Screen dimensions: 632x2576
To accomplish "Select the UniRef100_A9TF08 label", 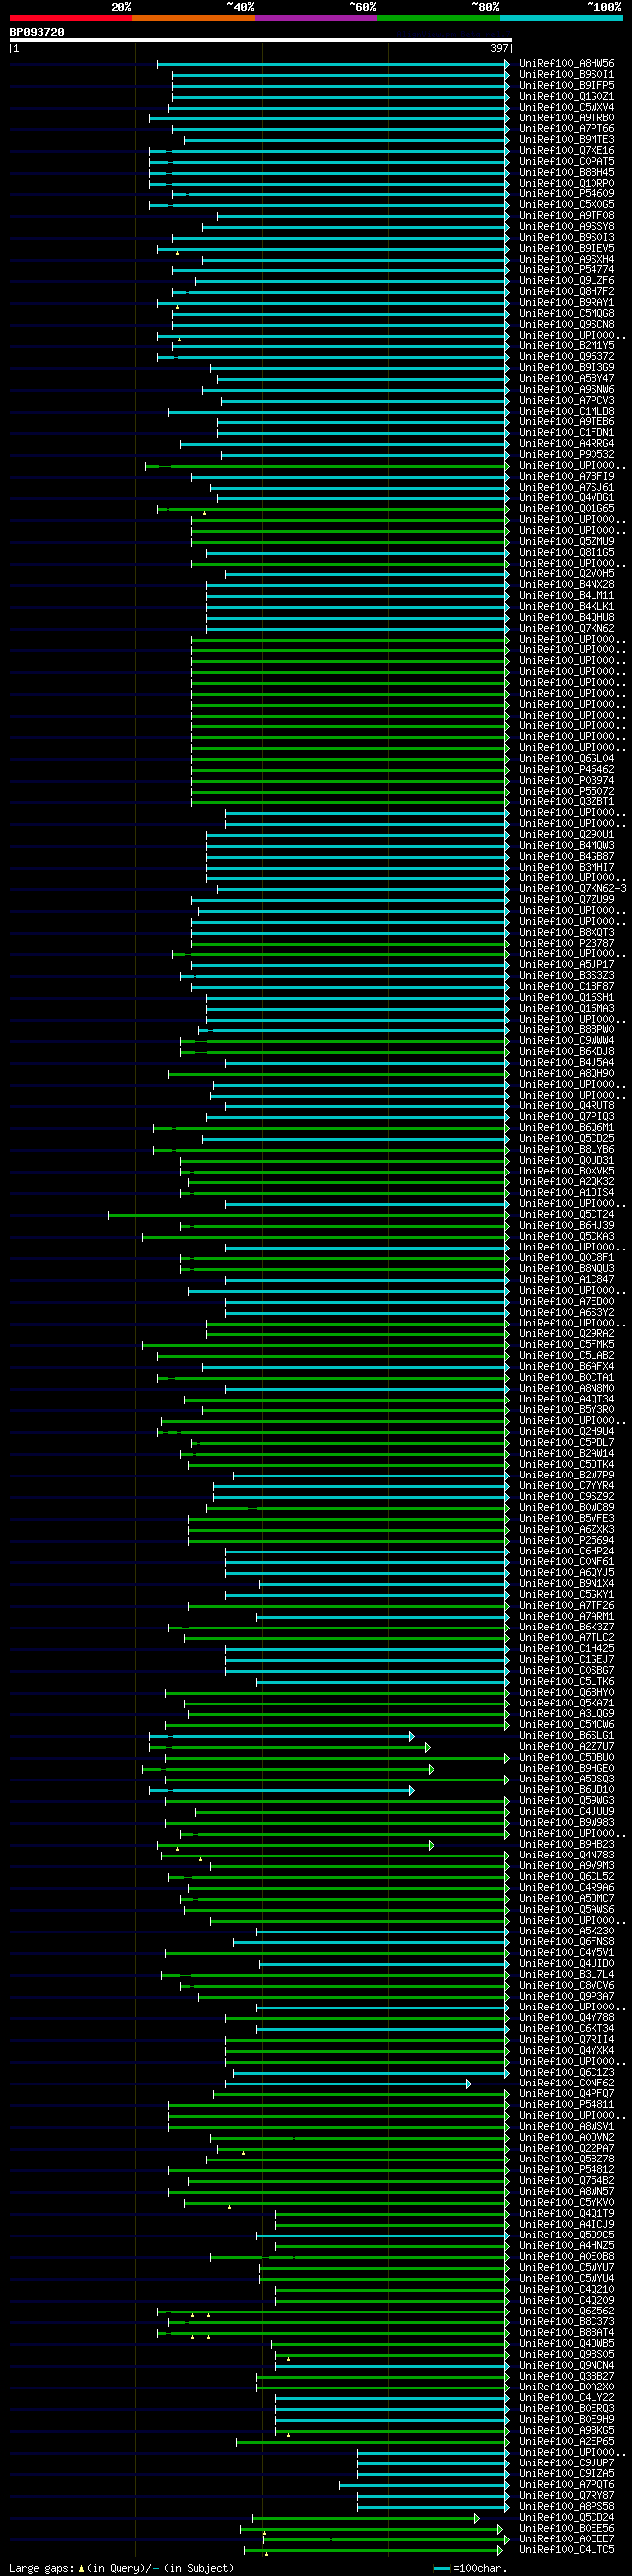I will click(x=567, y=216).
